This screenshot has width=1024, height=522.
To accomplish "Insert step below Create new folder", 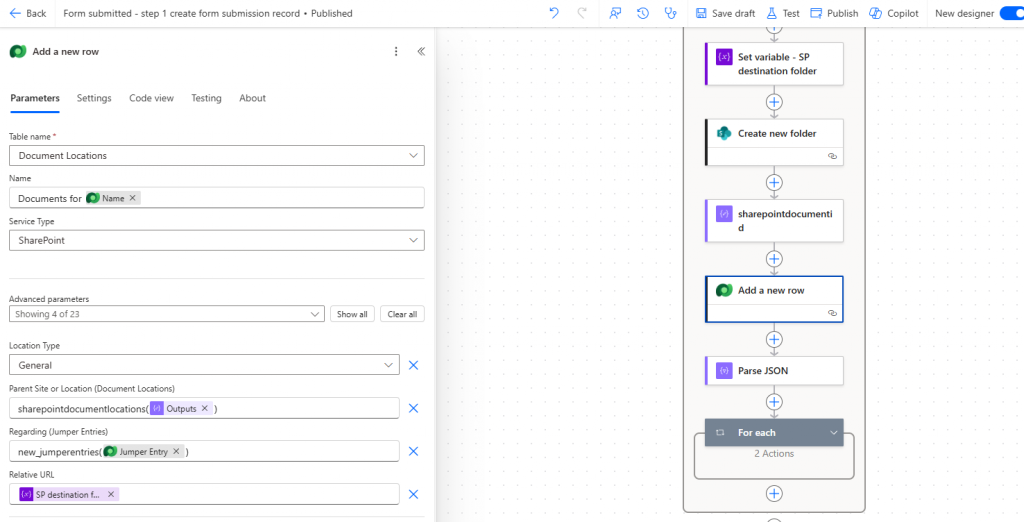I will pyautogui.click(x=774, y=182).
